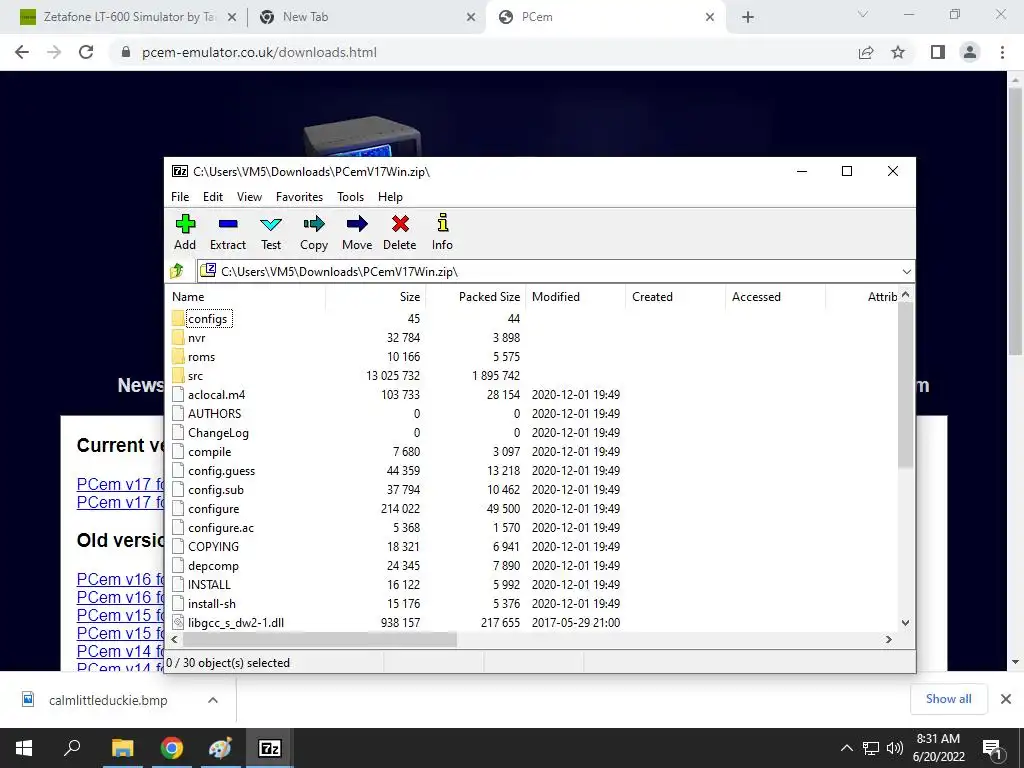The width and height of the screenshot is (1024, 768).
Task: Open the Info toolbar icon
Action: click(442, 232)
